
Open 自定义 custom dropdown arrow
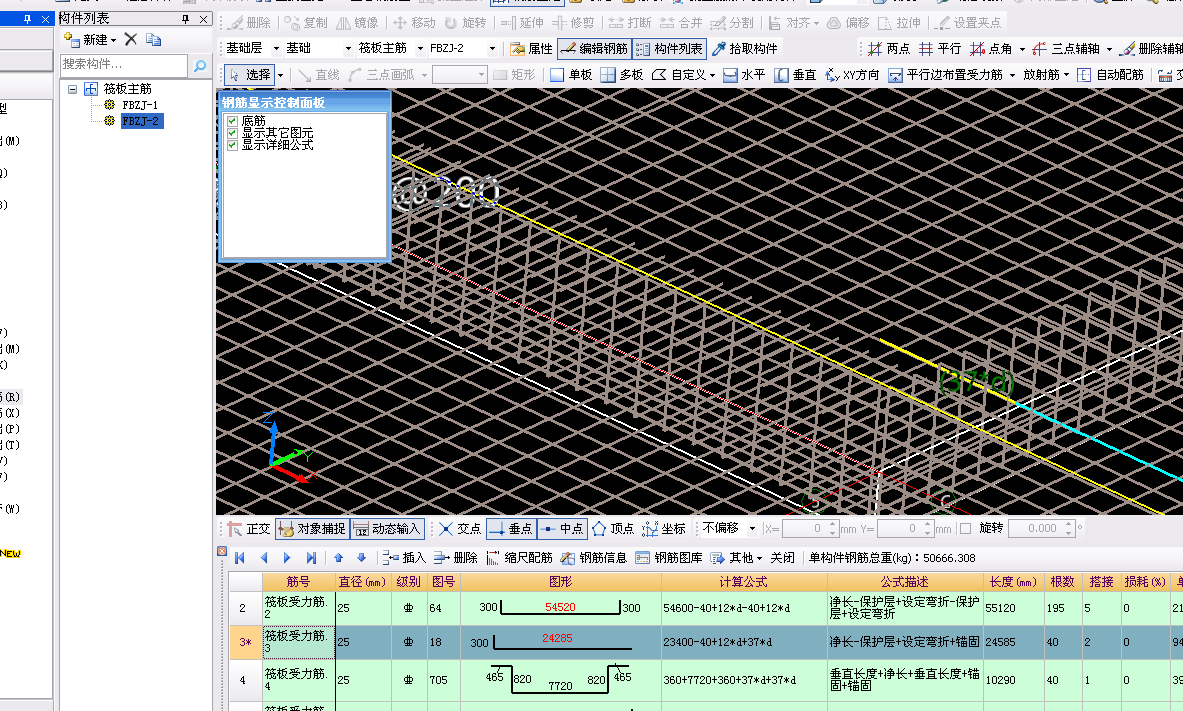pyautogui.click(x=712, y=75)
